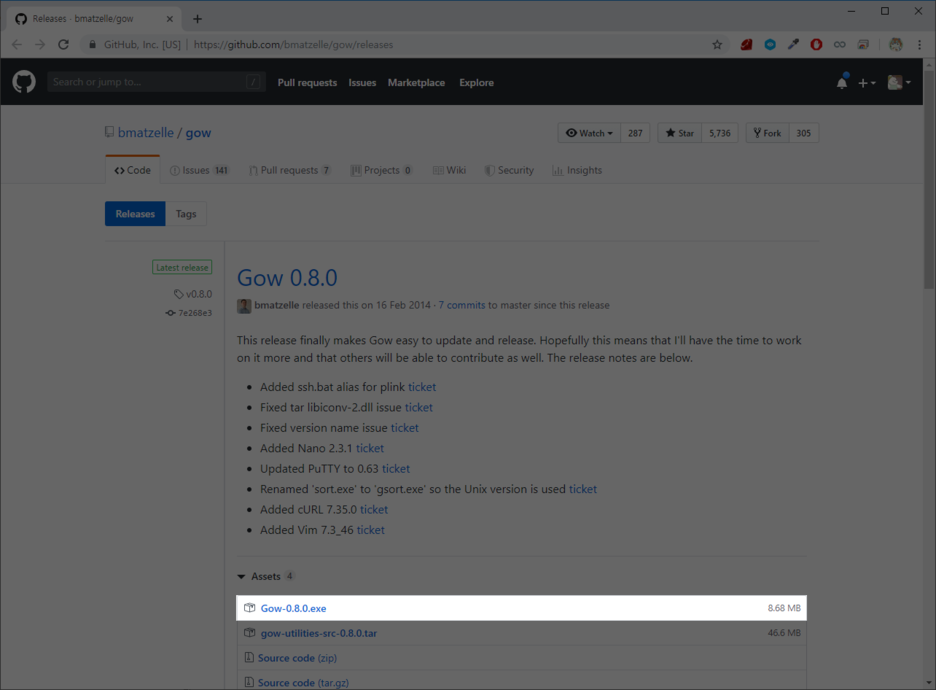
Task: Bookmark page with star icon
Action: coord(718,45)
